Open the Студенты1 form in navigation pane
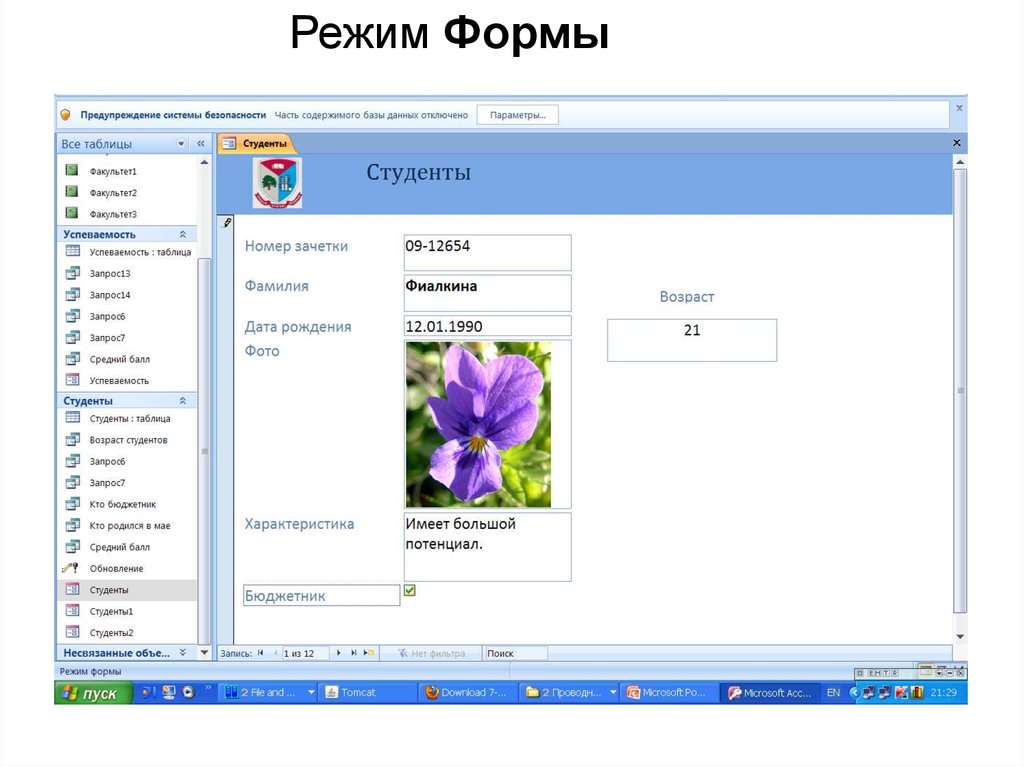The height and width of the screenshot is (767, 1024). click(110, 611)
